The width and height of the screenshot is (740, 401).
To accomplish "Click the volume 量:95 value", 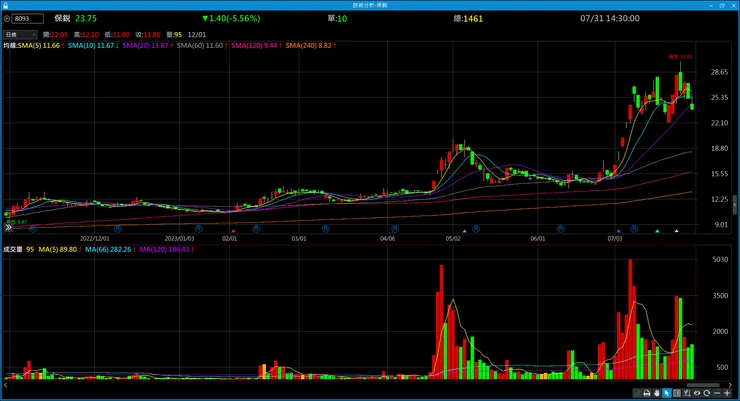I will click(174, 34).
